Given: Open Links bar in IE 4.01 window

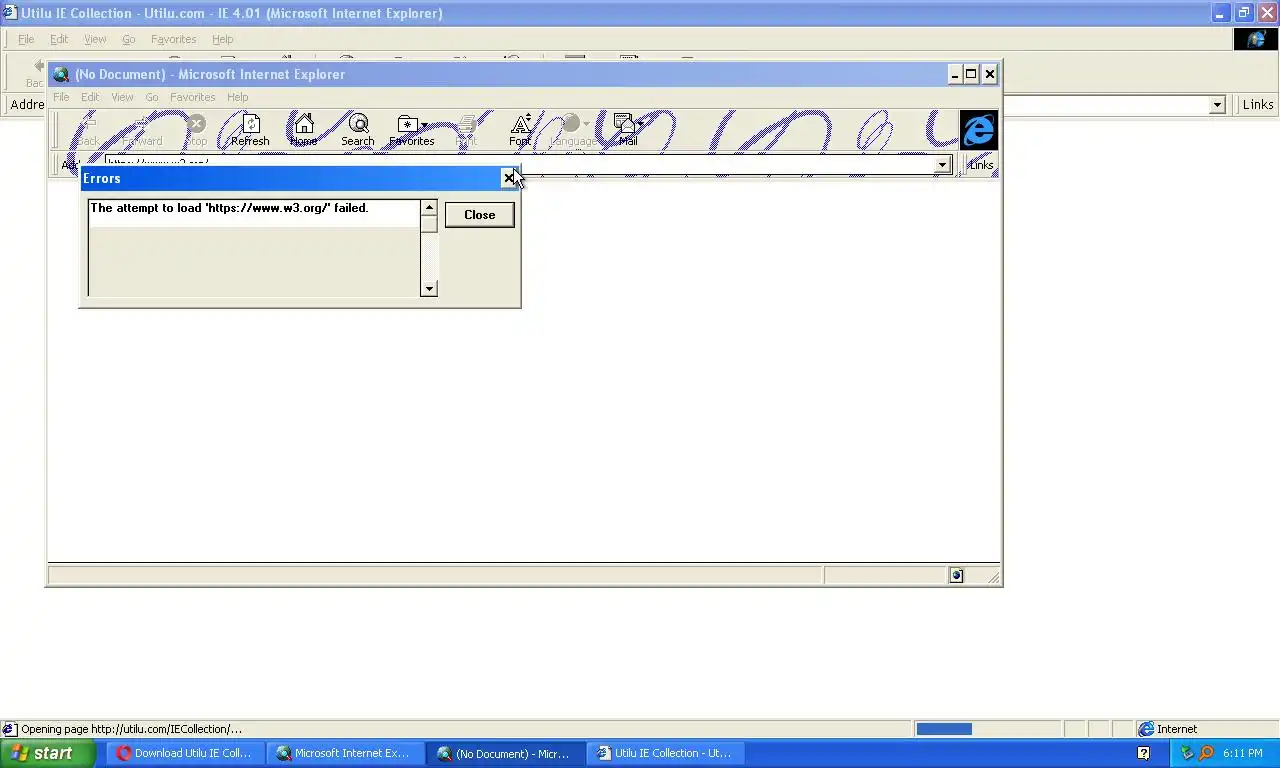Looking at the screenshot, I should coord(1257,105).
